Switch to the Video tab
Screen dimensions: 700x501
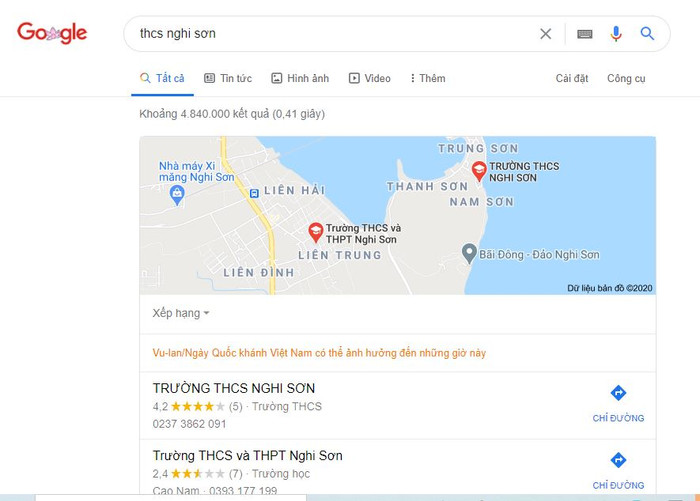(370, 78)
